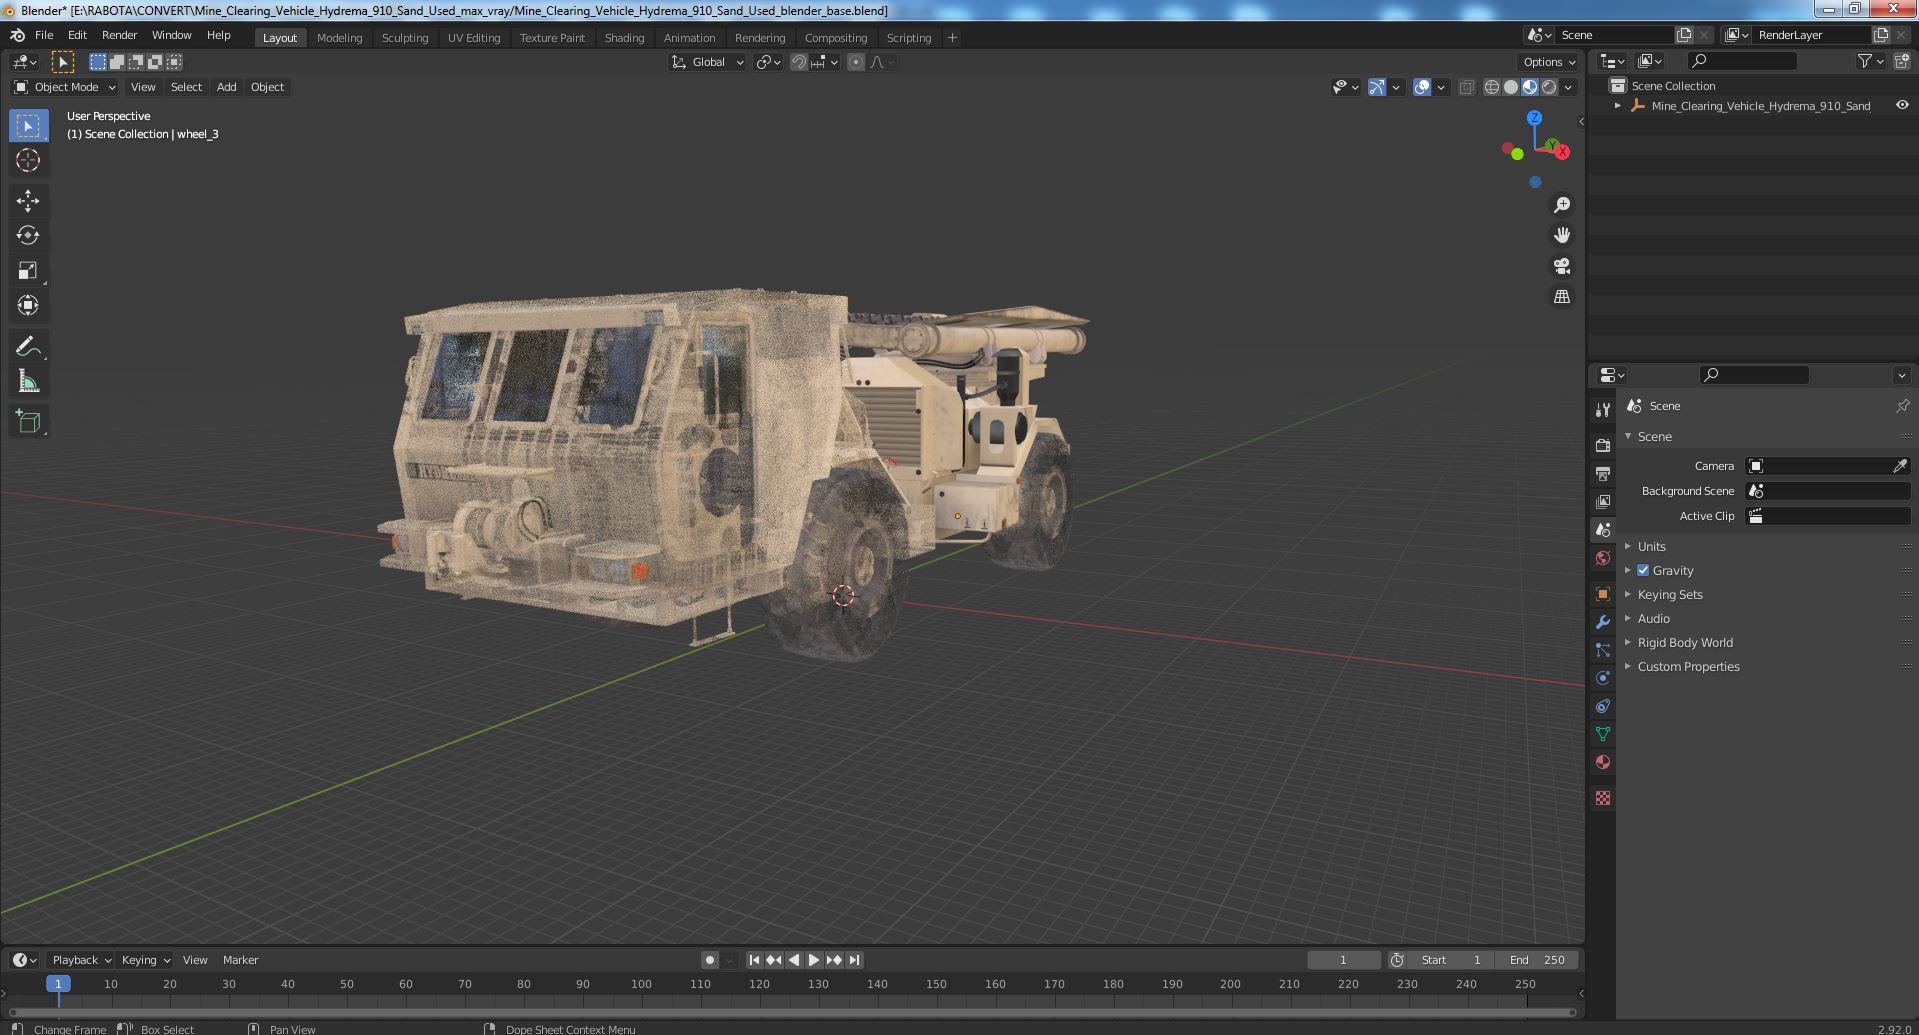
Task: Choose the Move tool
Action: point(28,201)
